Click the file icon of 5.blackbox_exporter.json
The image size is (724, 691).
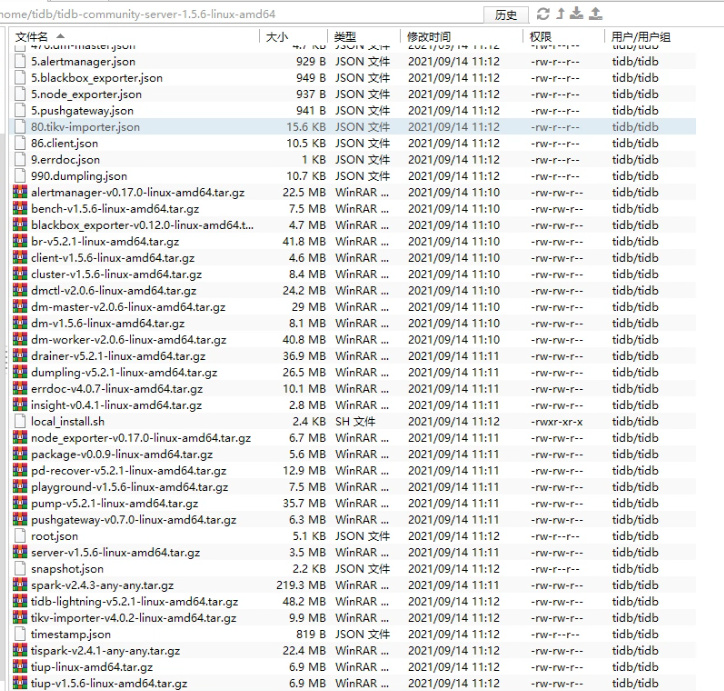coord(20,78)
